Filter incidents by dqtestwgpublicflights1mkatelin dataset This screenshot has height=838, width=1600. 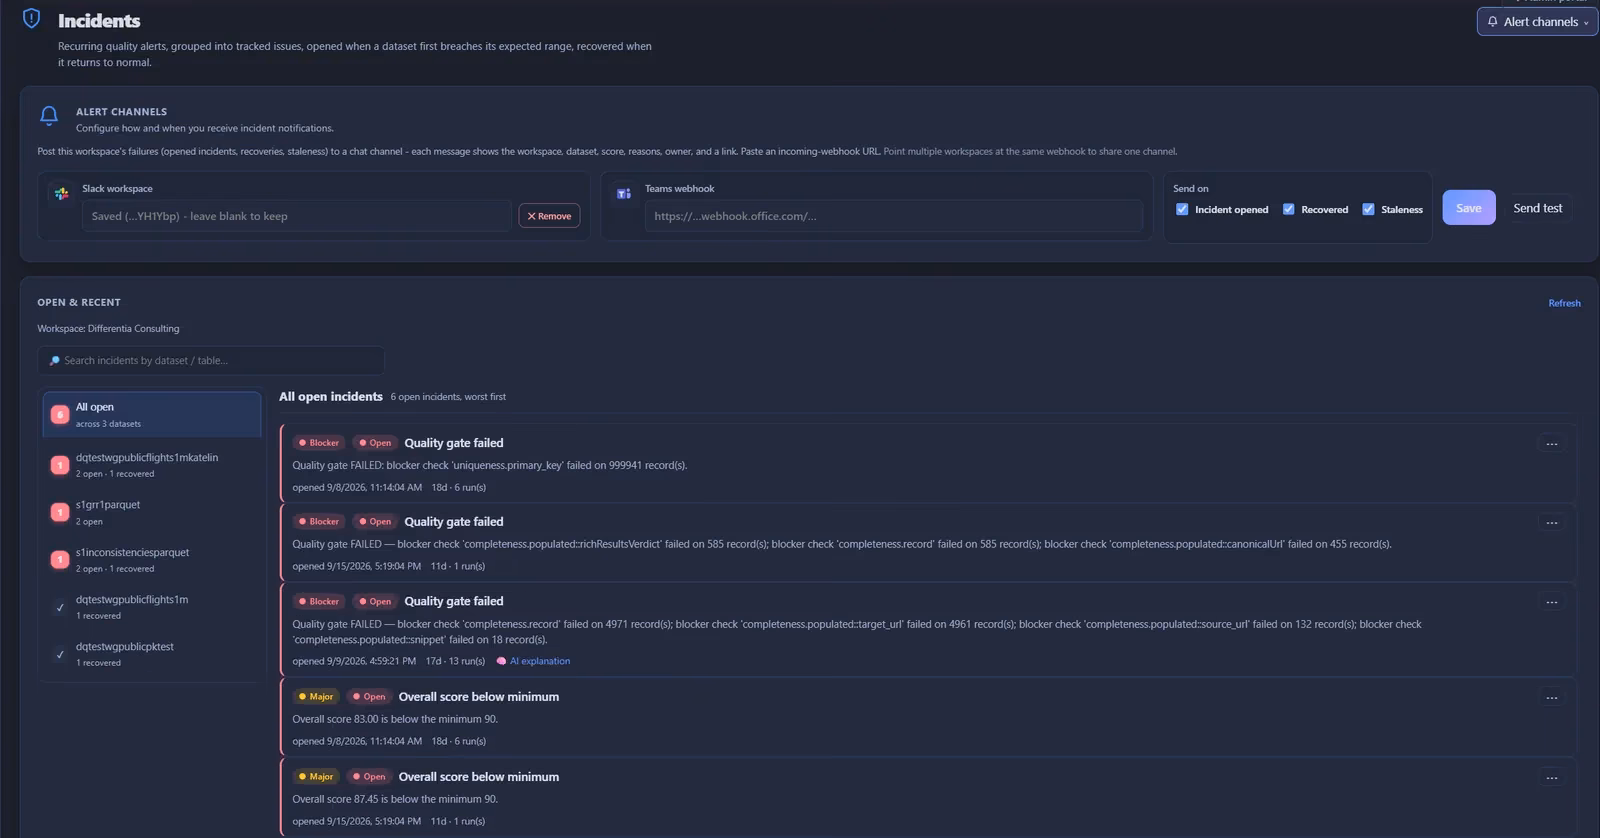pyautogui.click(x=152, y=465)
